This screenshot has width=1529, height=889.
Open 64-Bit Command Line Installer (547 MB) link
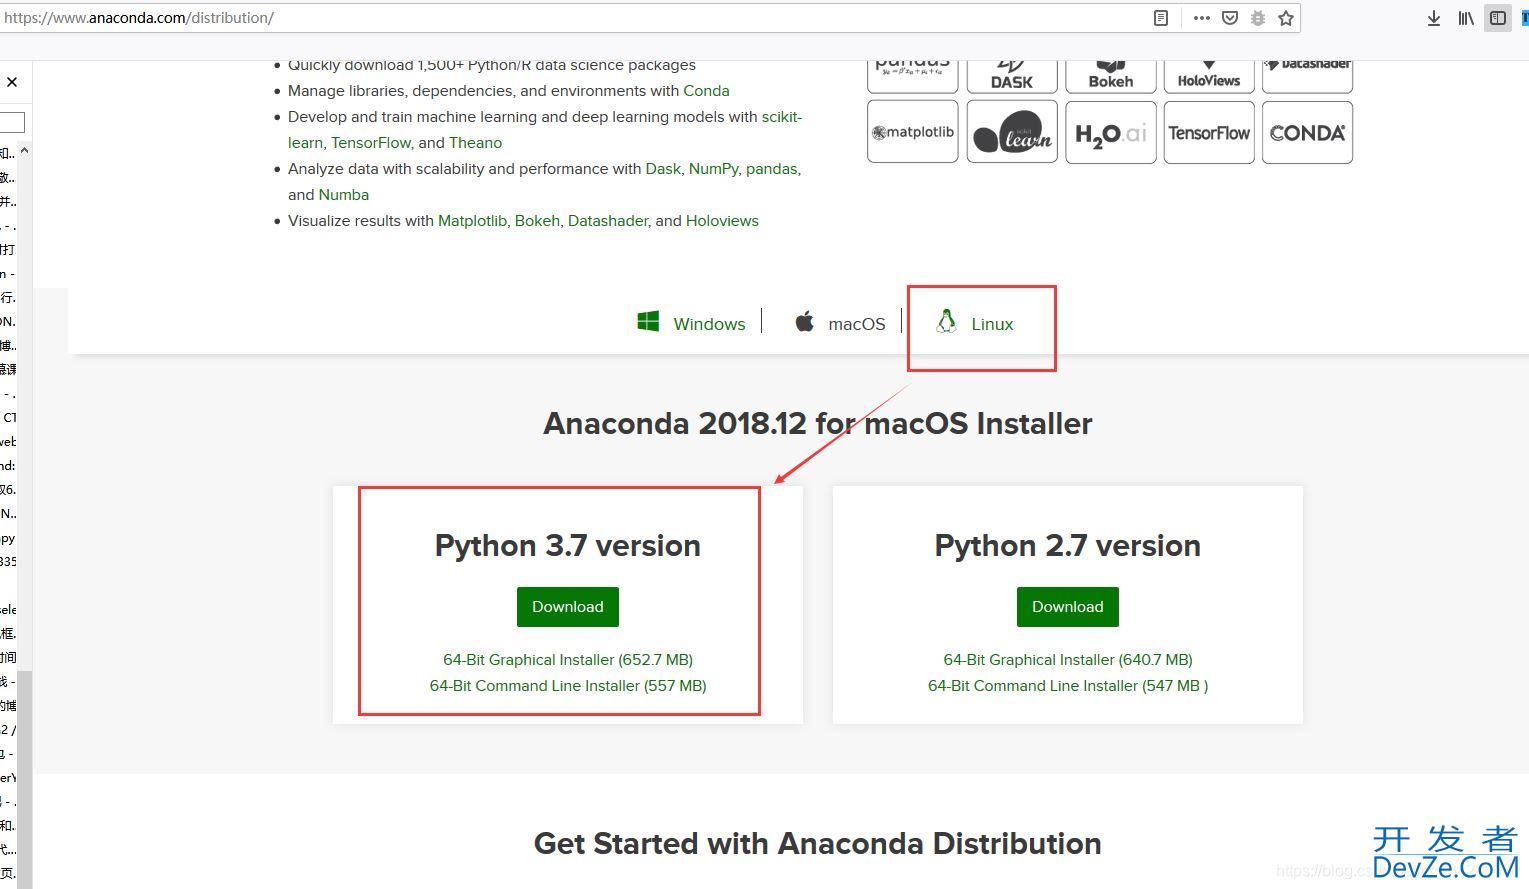tap(1068, 686)
